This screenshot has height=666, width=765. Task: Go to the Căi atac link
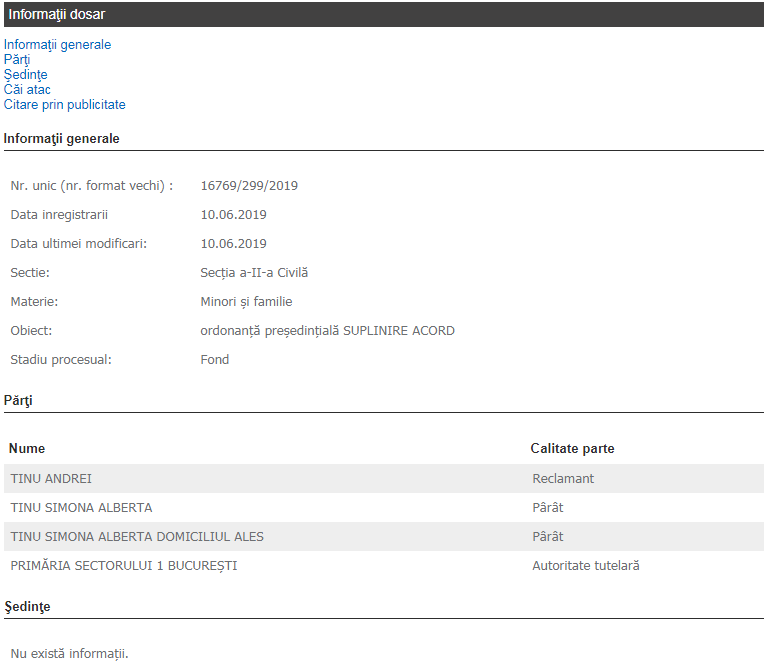[27, 90]
